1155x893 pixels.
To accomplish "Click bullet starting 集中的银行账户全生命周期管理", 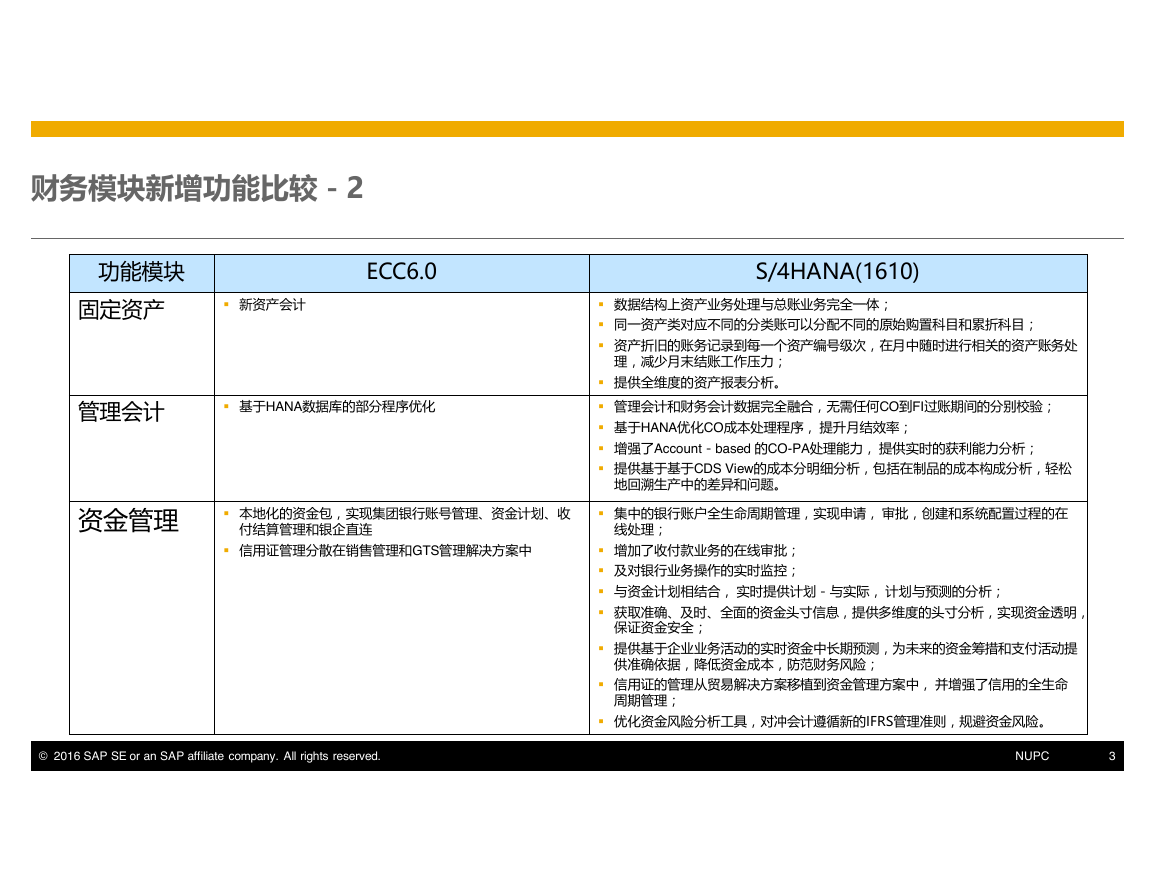I will tap(840, 522).
